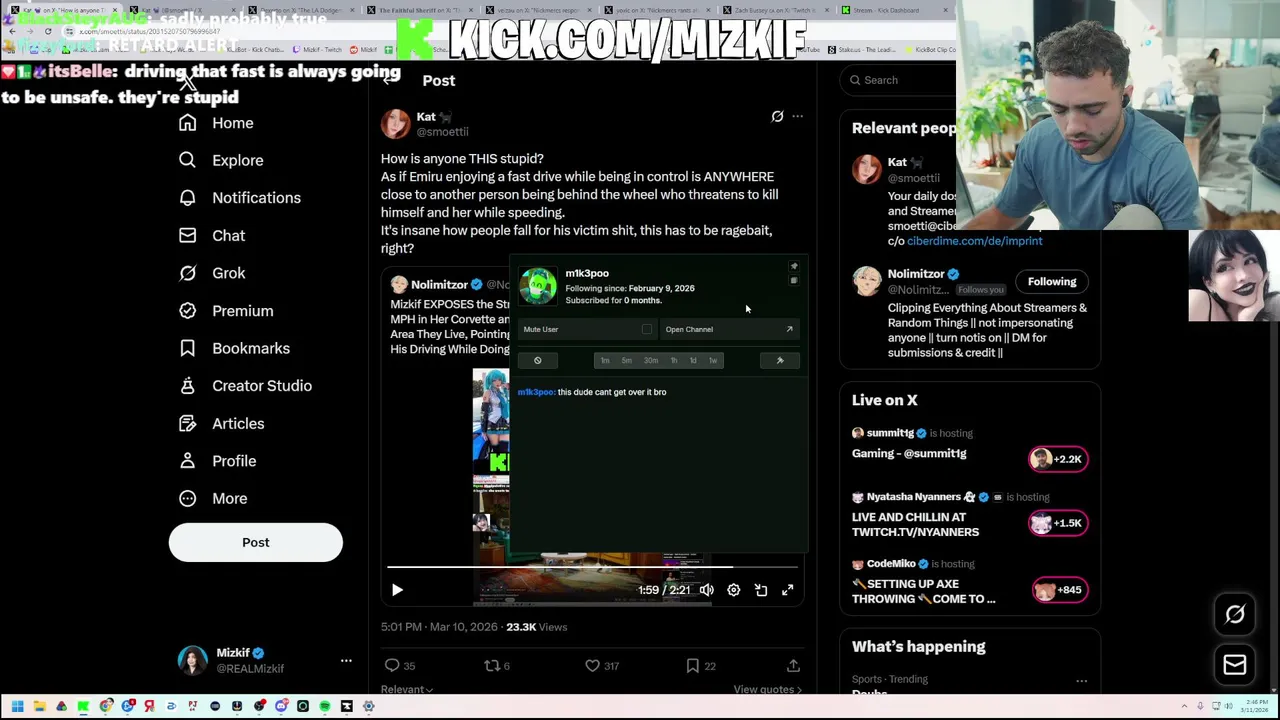Open Profile from the sidebar
Screen dimensions: 1280x720
pos(217,461)
